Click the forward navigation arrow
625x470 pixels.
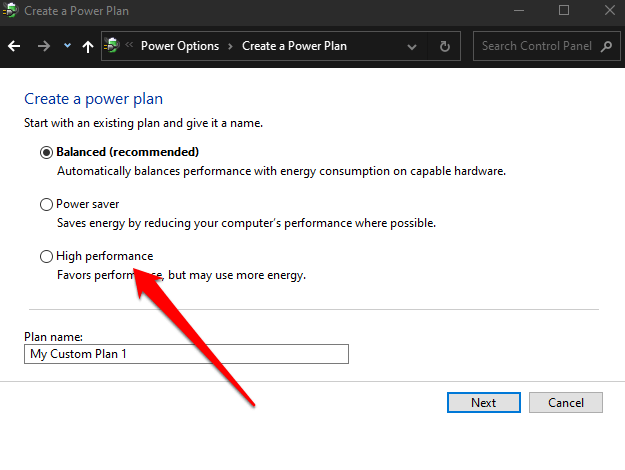(x=43, y=46)
